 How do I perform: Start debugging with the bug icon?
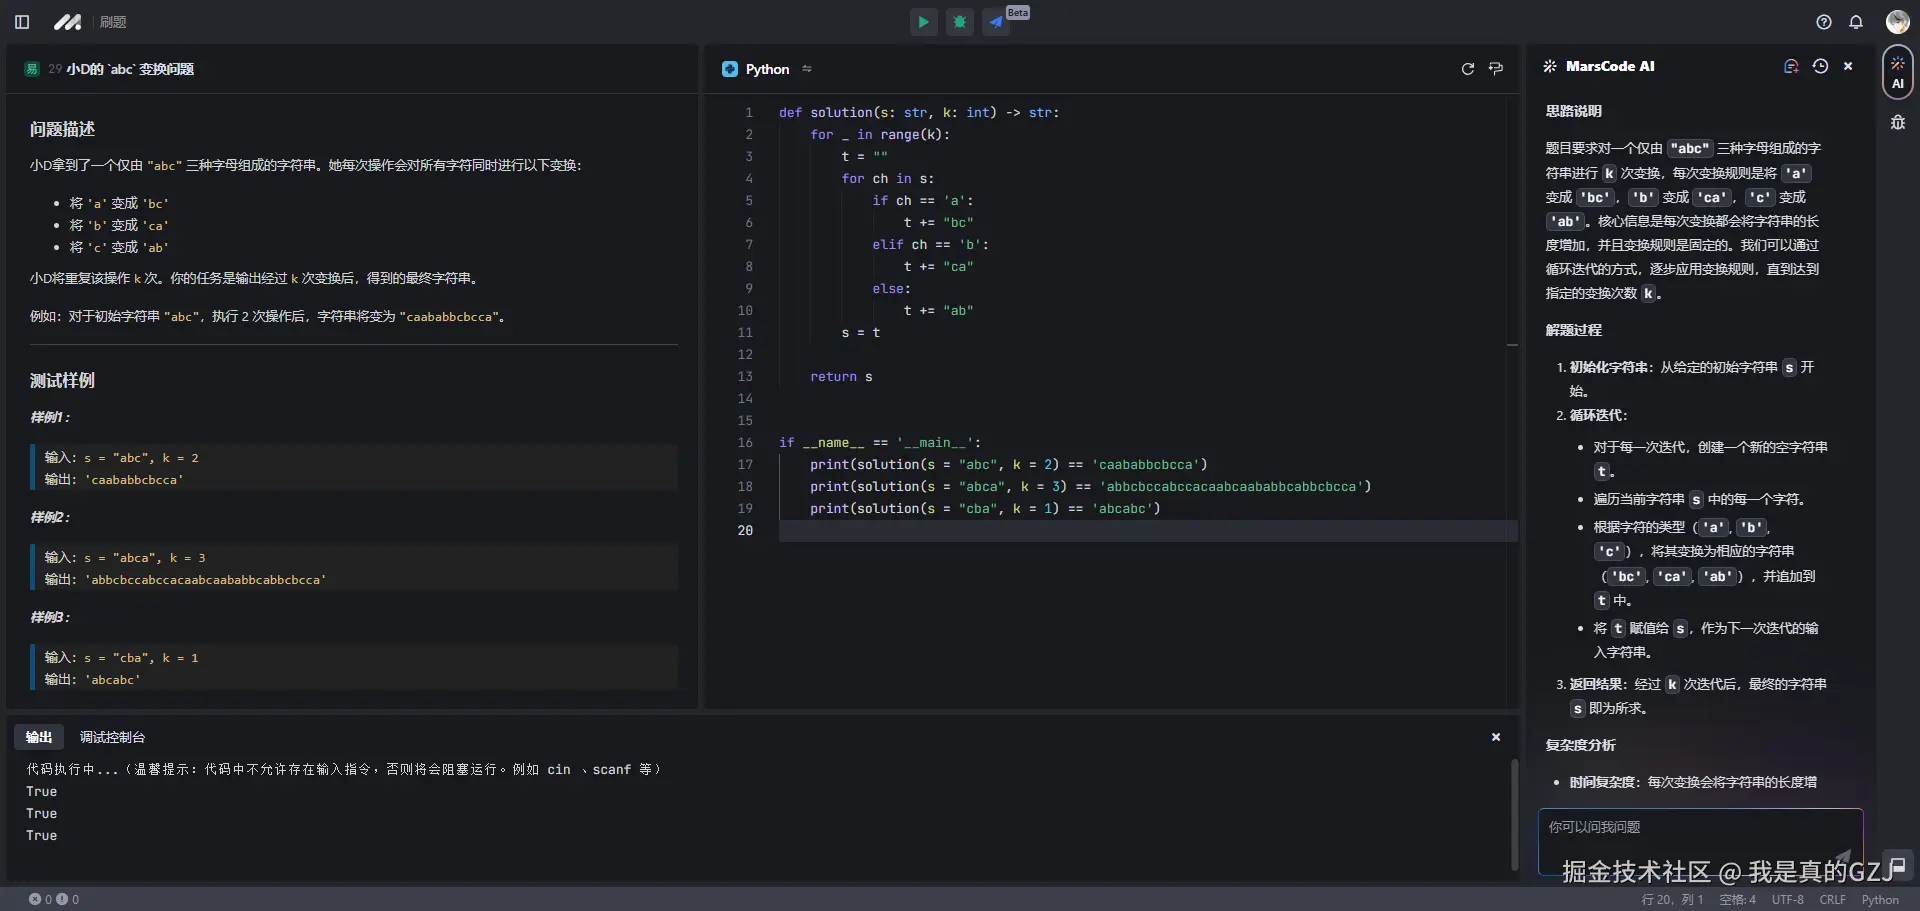(960, 22)
